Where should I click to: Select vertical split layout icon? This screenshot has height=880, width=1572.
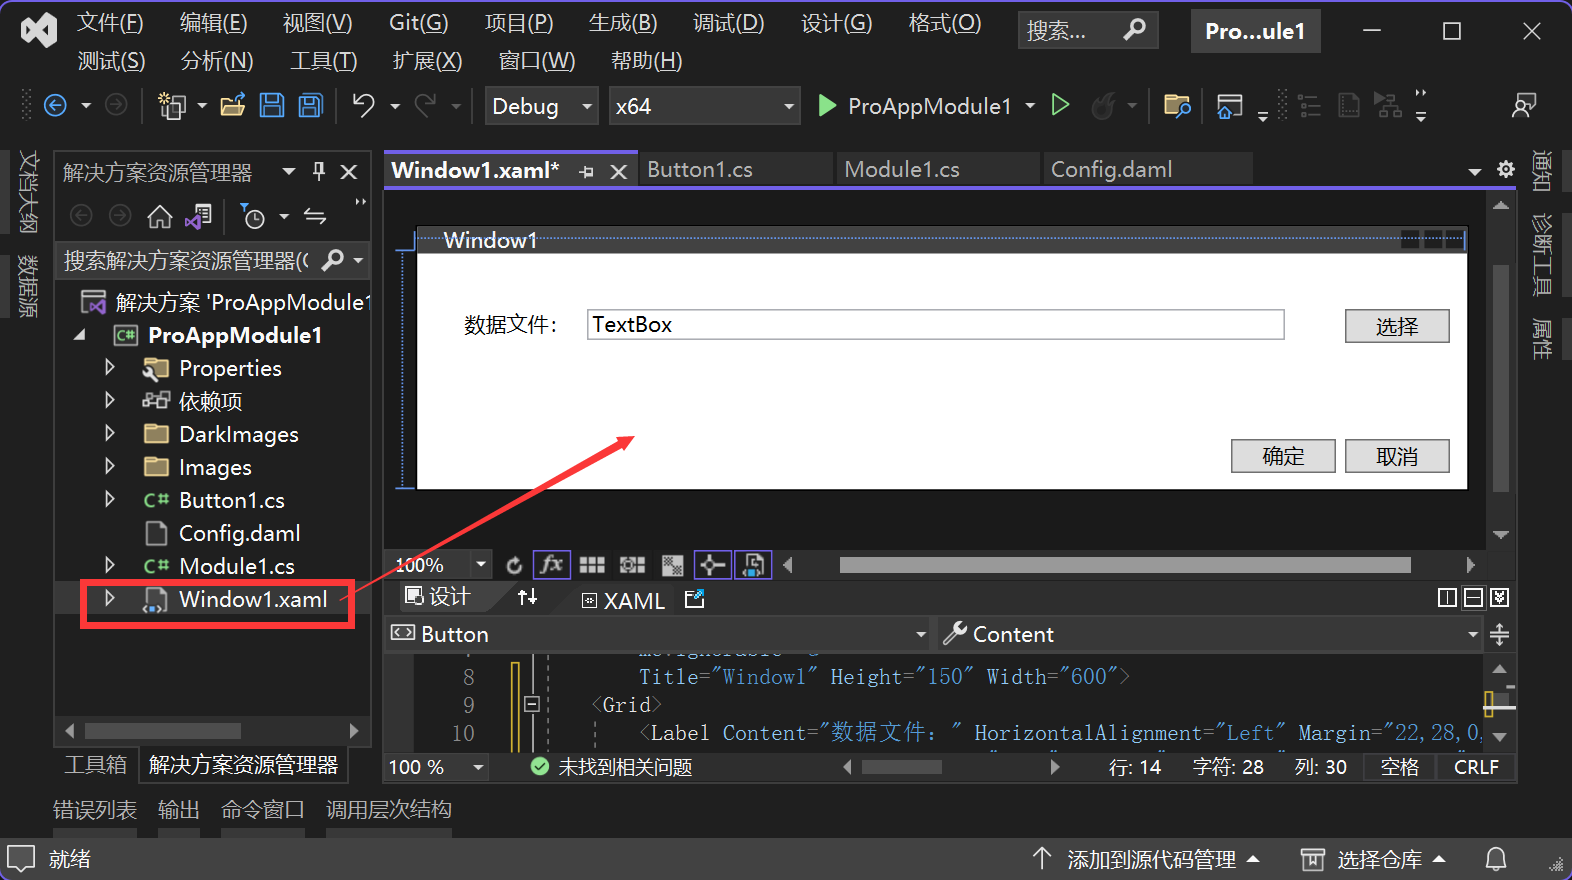[x=1447, y=598]
